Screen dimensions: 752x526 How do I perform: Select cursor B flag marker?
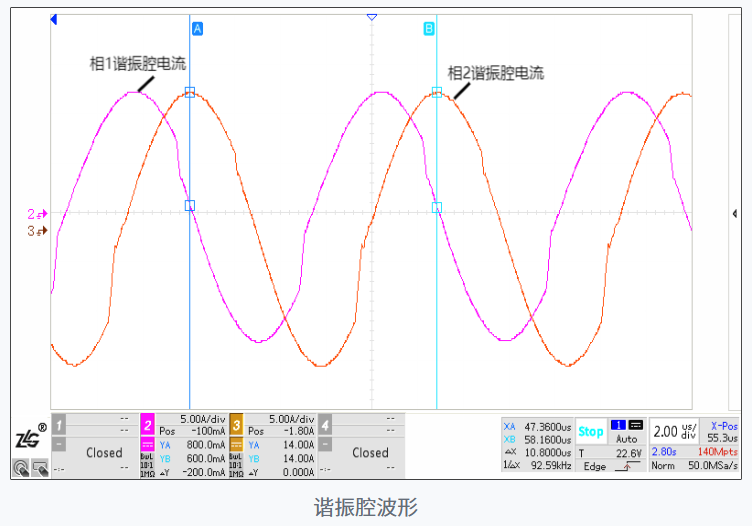(429, 29)
